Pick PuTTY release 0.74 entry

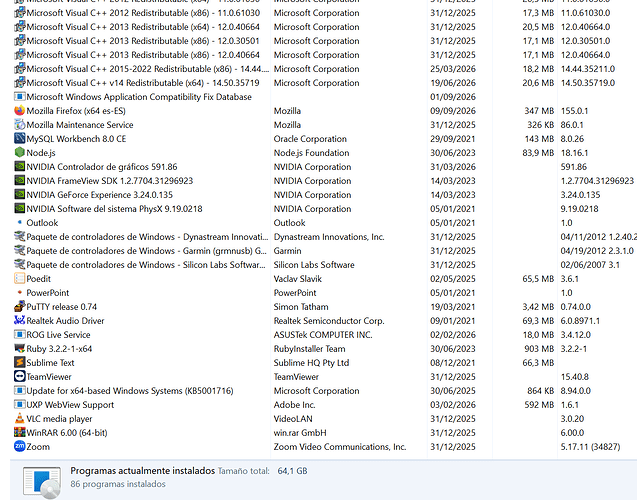[x=62, y=307]
